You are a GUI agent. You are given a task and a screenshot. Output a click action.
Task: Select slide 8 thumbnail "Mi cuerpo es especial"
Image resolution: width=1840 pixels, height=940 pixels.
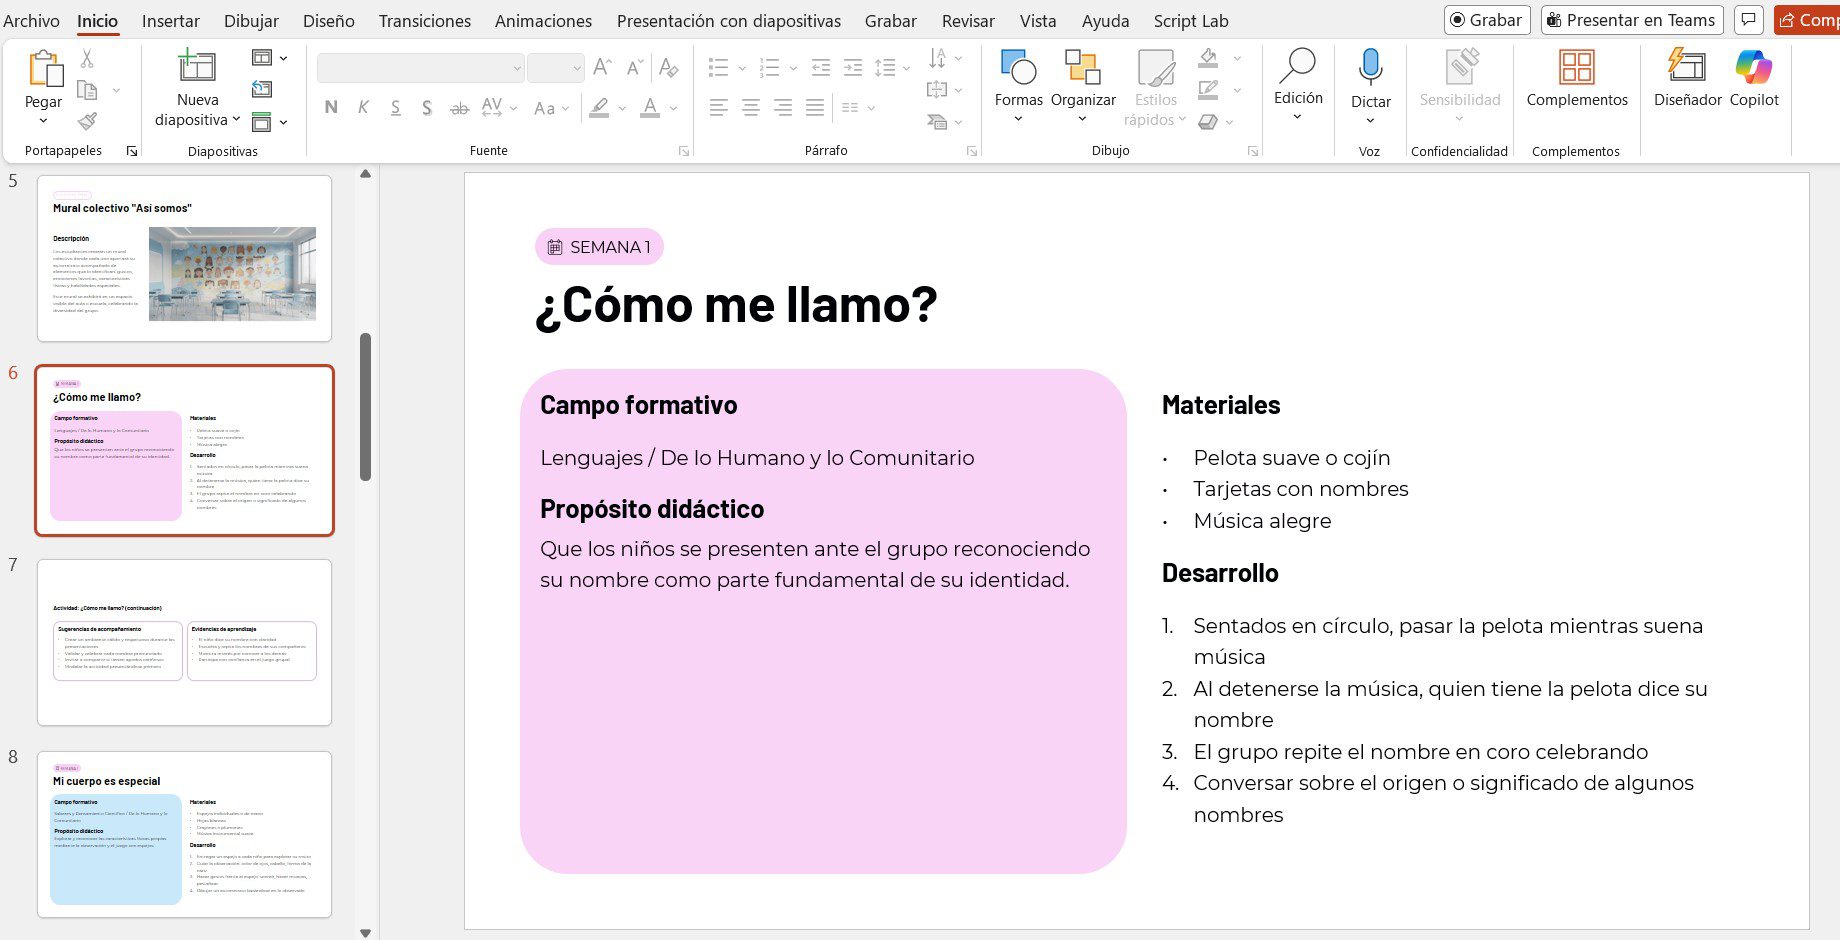(184, 834)
